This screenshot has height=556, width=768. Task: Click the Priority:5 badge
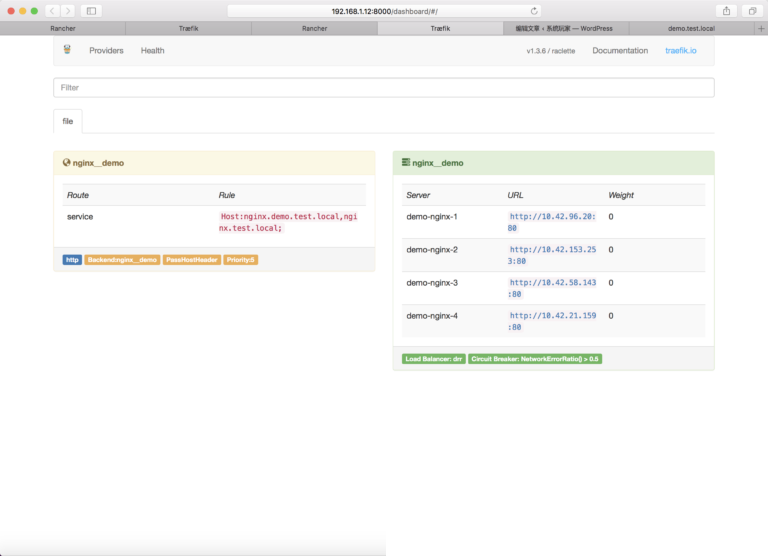point(240,260)
